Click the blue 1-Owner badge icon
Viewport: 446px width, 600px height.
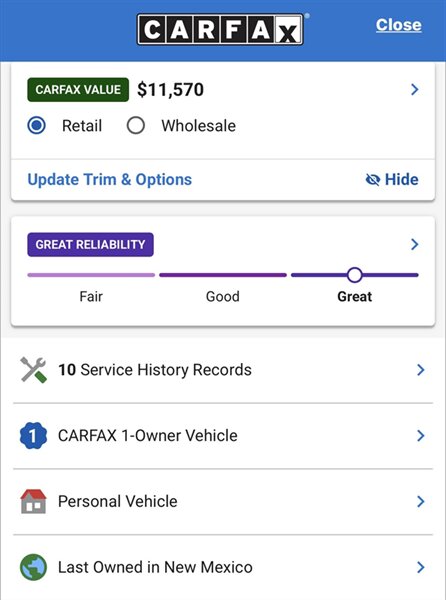33,435
